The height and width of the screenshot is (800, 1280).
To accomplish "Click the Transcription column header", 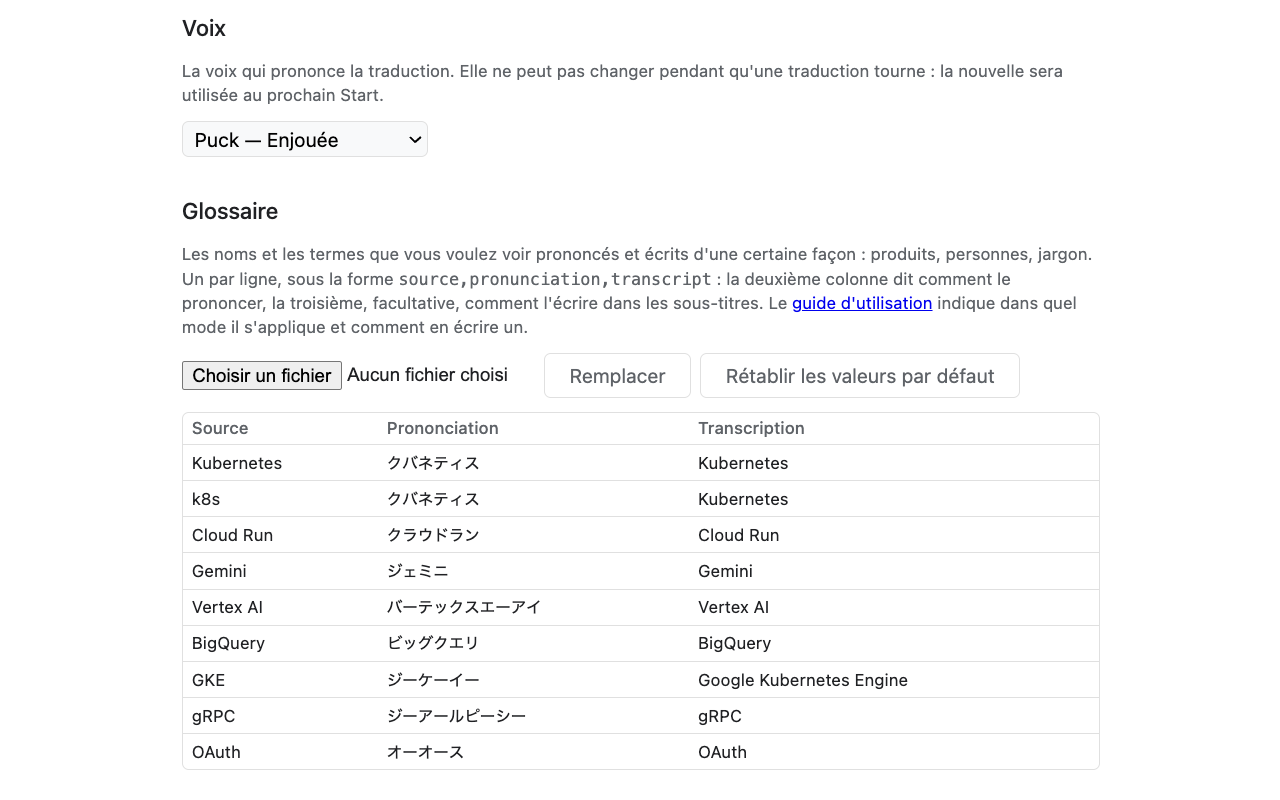I will pyautogui.click(x=751, y=428).
